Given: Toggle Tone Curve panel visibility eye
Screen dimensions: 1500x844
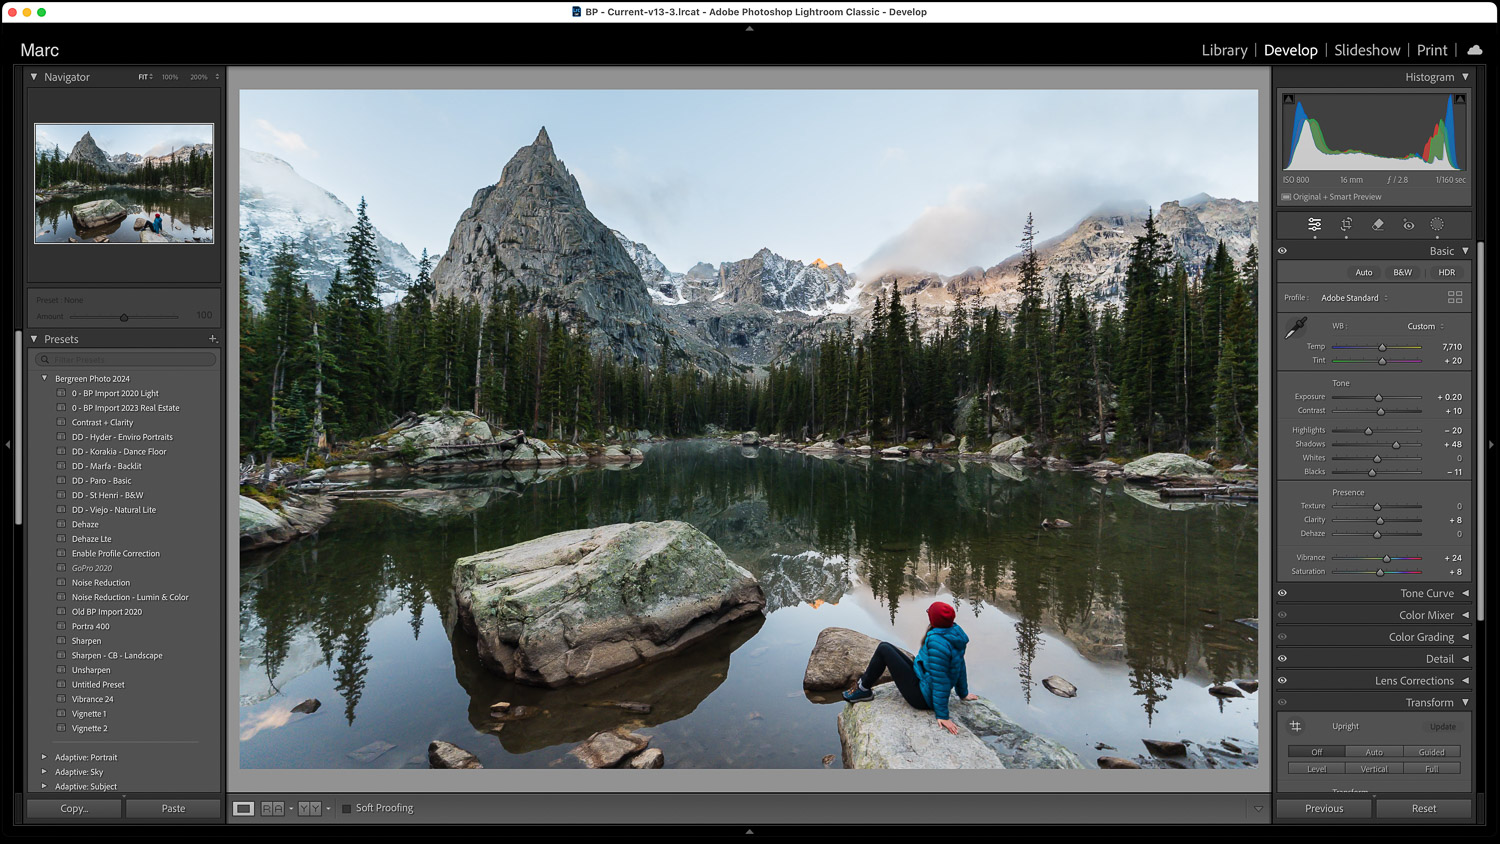Looking at the screenshot, I should [x=1283, y=593].
